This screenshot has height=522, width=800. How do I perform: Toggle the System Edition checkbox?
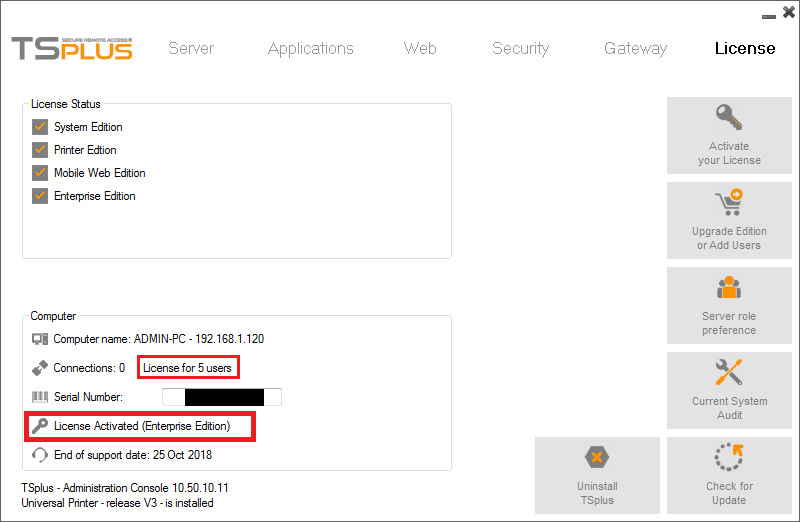40,127
